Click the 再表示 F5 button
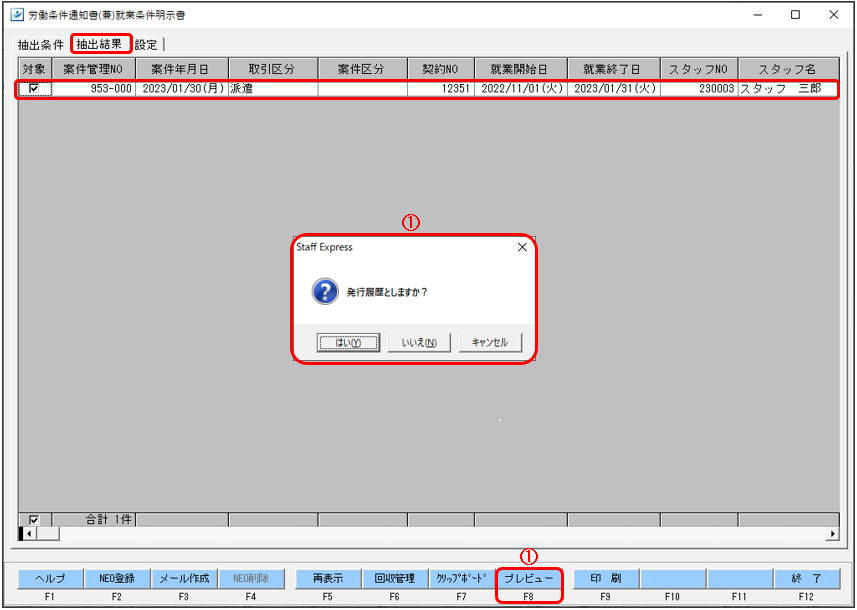The height and width of the screenshot is (610, 857). (x=328, y=578)
